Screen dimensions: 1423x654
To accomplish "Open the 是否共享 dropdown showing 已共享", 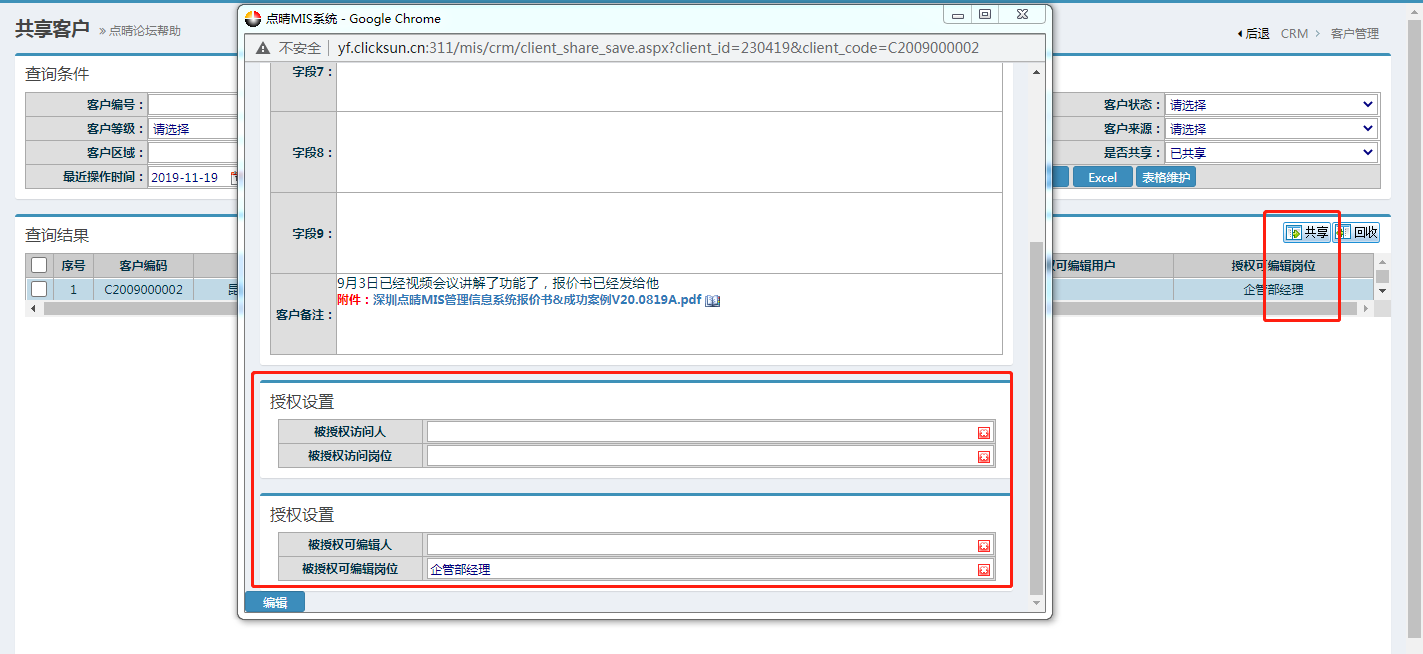I will tap(1271, 153).
